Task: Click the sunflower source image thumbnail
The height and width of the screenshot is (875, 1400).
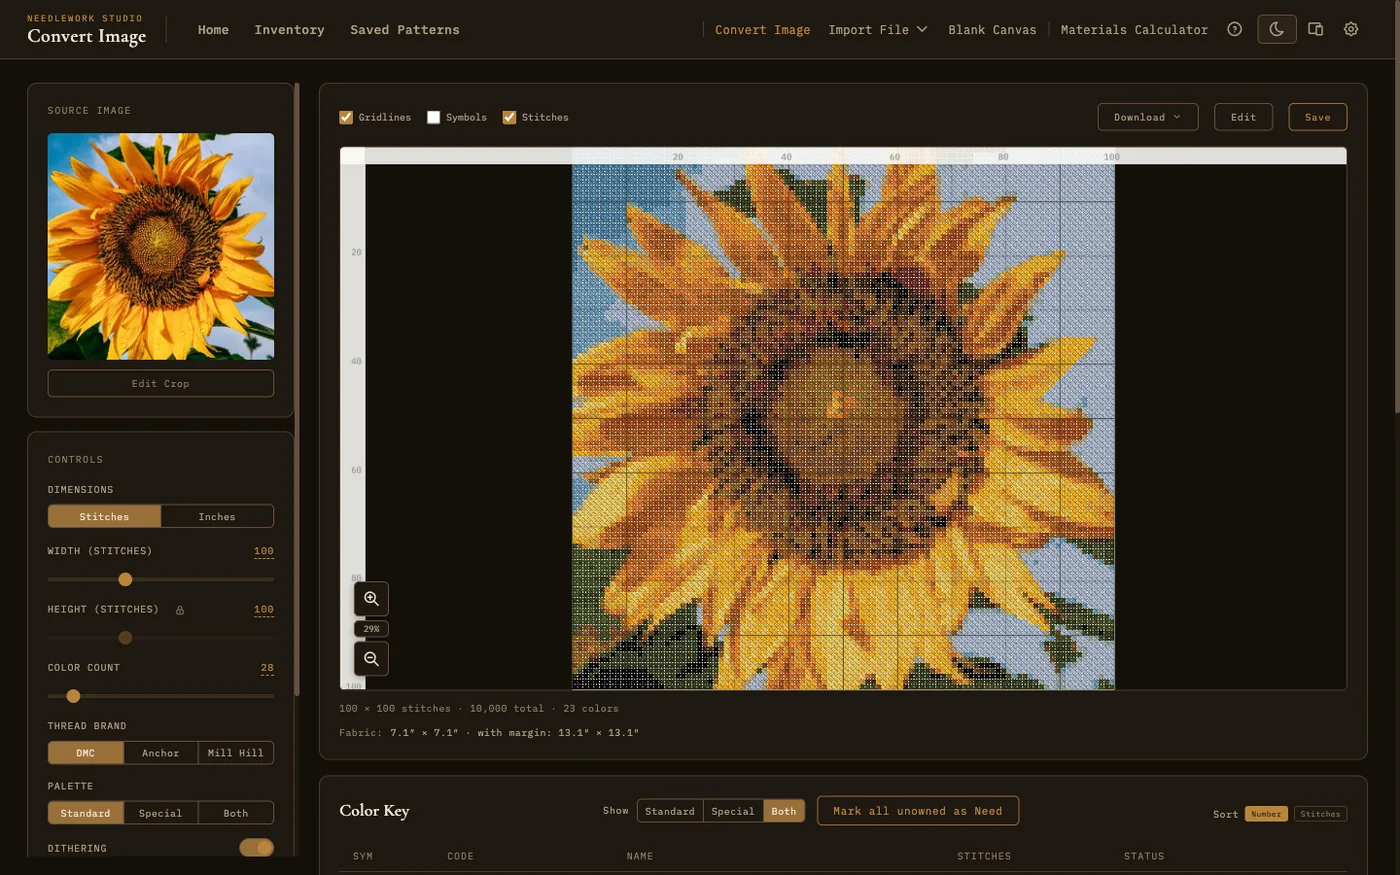Action: coord(160,246)
